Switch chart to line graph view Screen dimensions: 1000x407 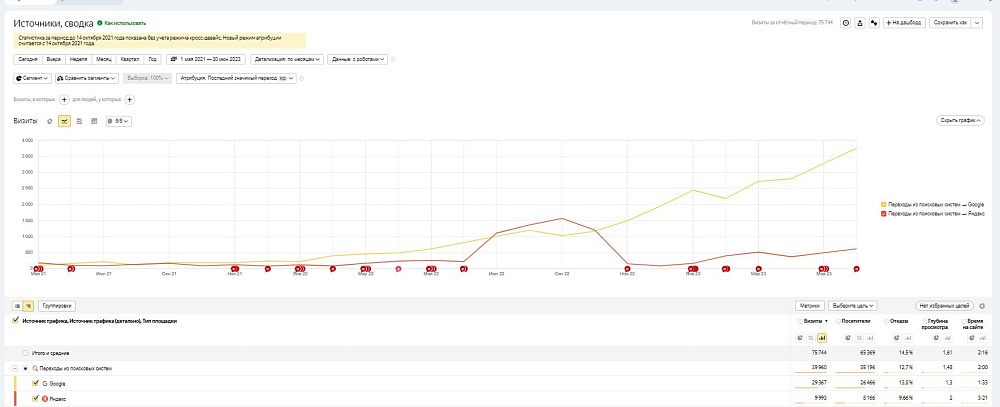click(x=64, y=121)
